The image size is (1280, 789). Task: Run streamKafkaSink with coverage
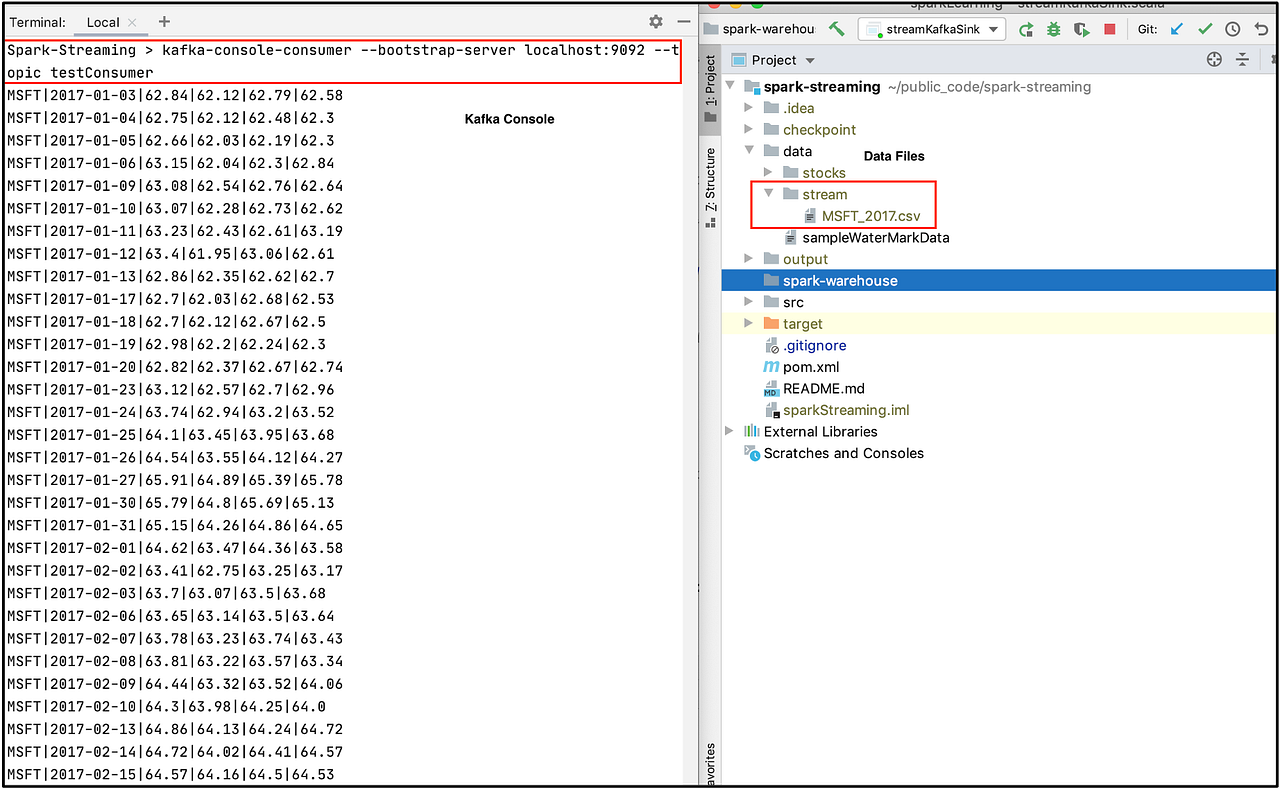[1081, 29]
